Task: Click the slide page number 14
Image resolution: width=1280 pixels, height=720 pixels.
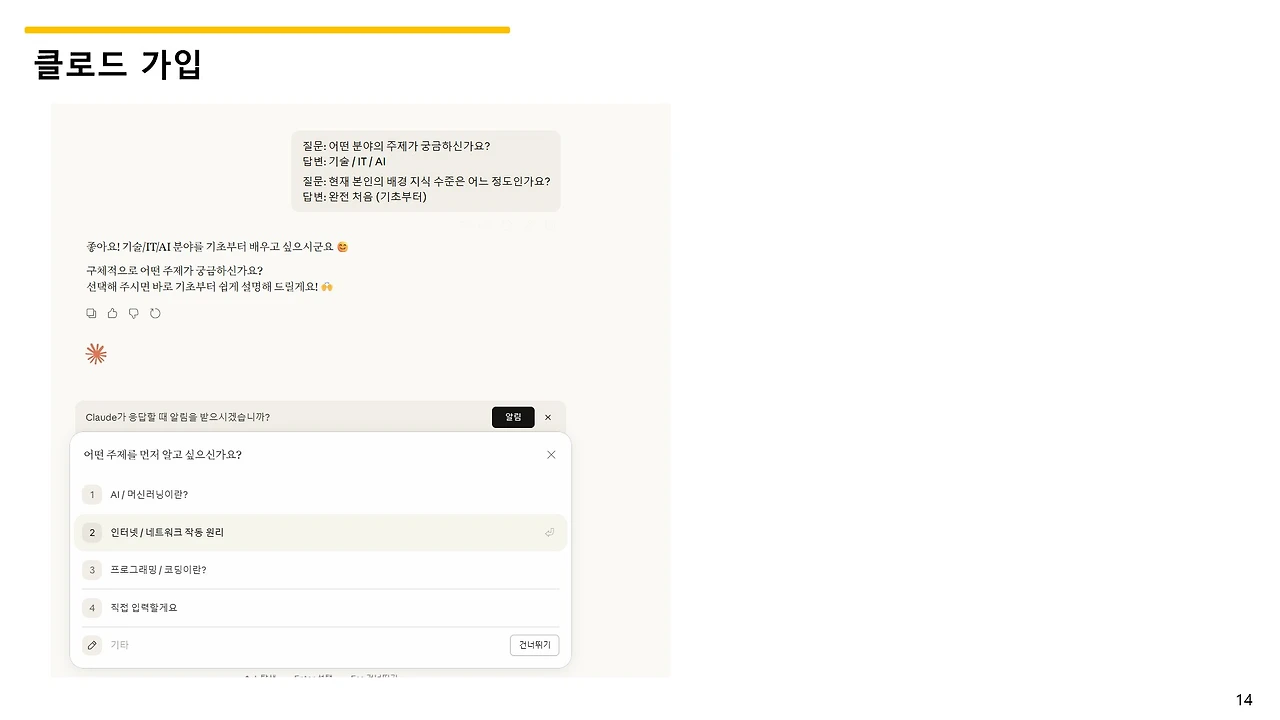Action: pyautogui.click(x=1244, y=700)
